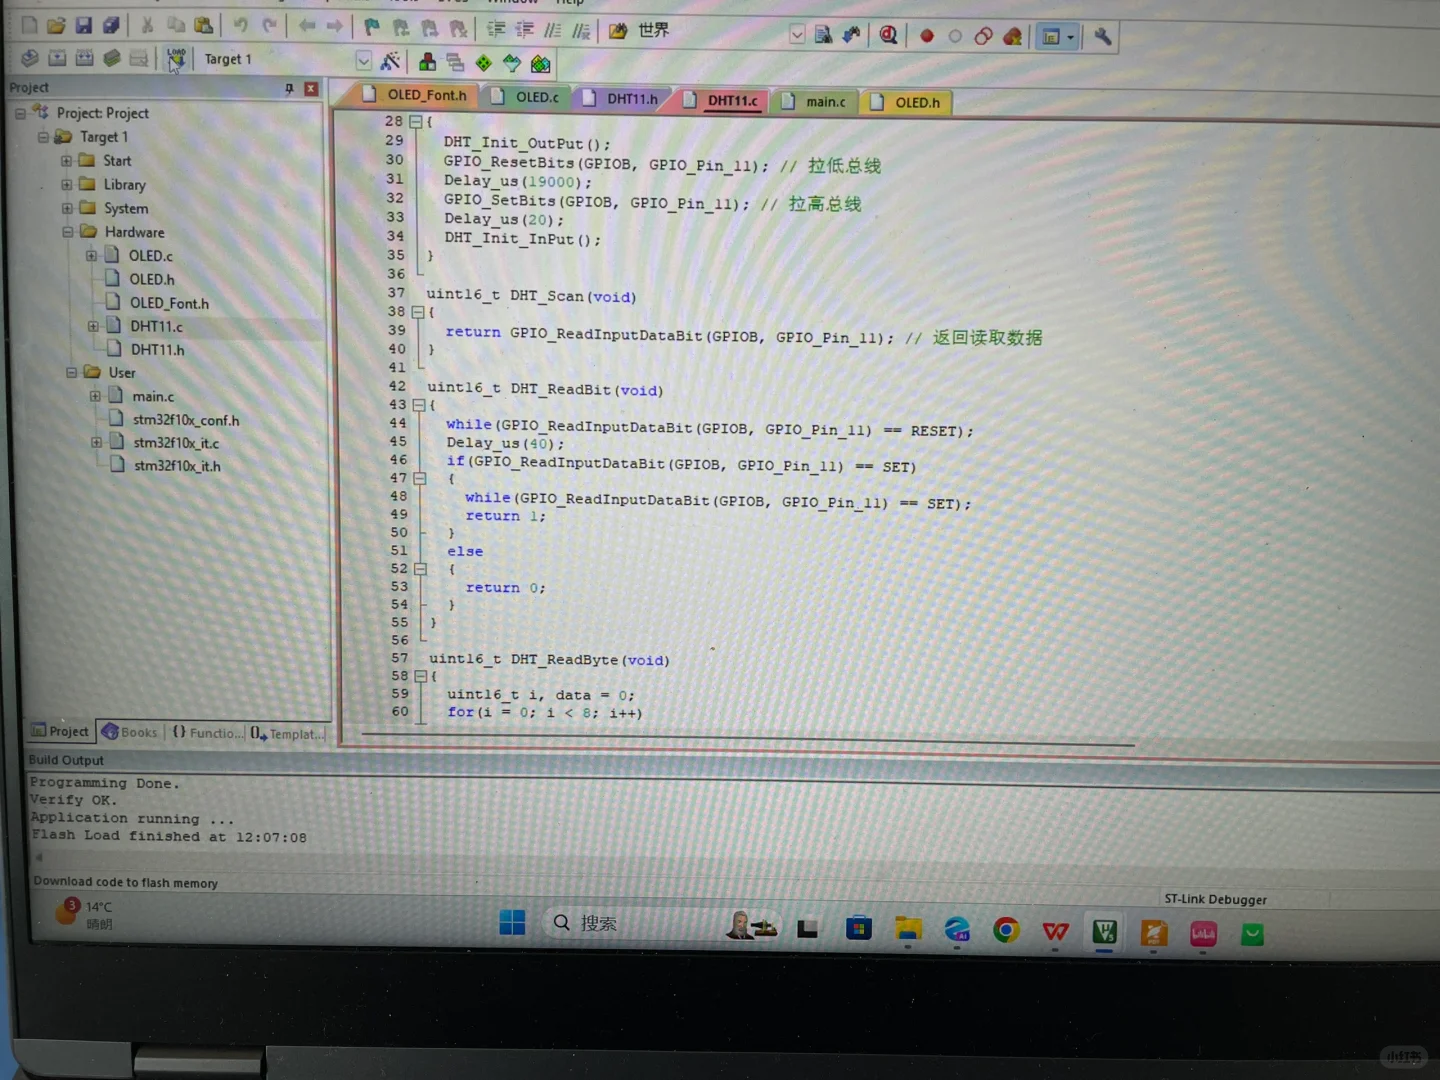Create a new file from toolbar
The width and height of the screenshot is (1440, 1080).
coord(30,25)
